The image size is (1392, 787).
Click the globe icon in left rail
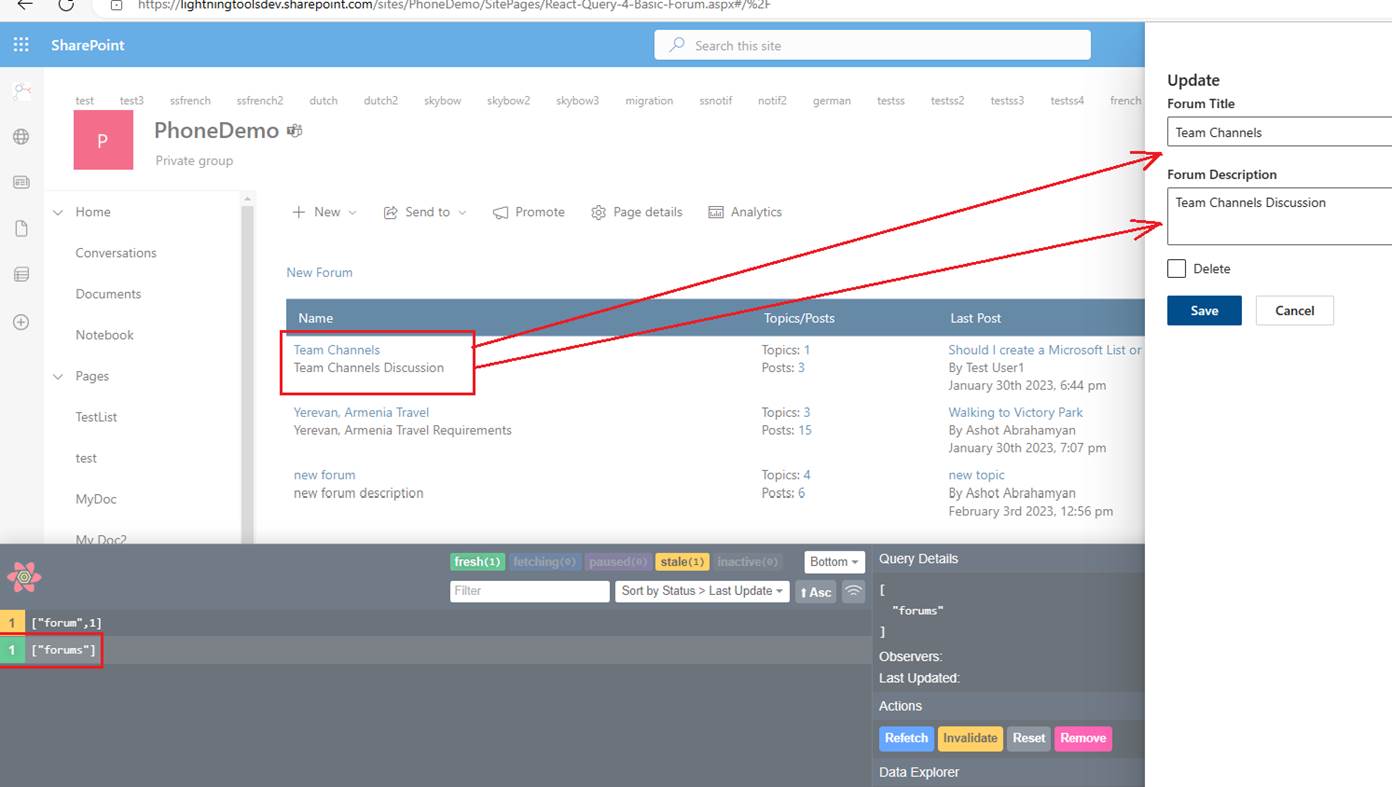(21, 137)
